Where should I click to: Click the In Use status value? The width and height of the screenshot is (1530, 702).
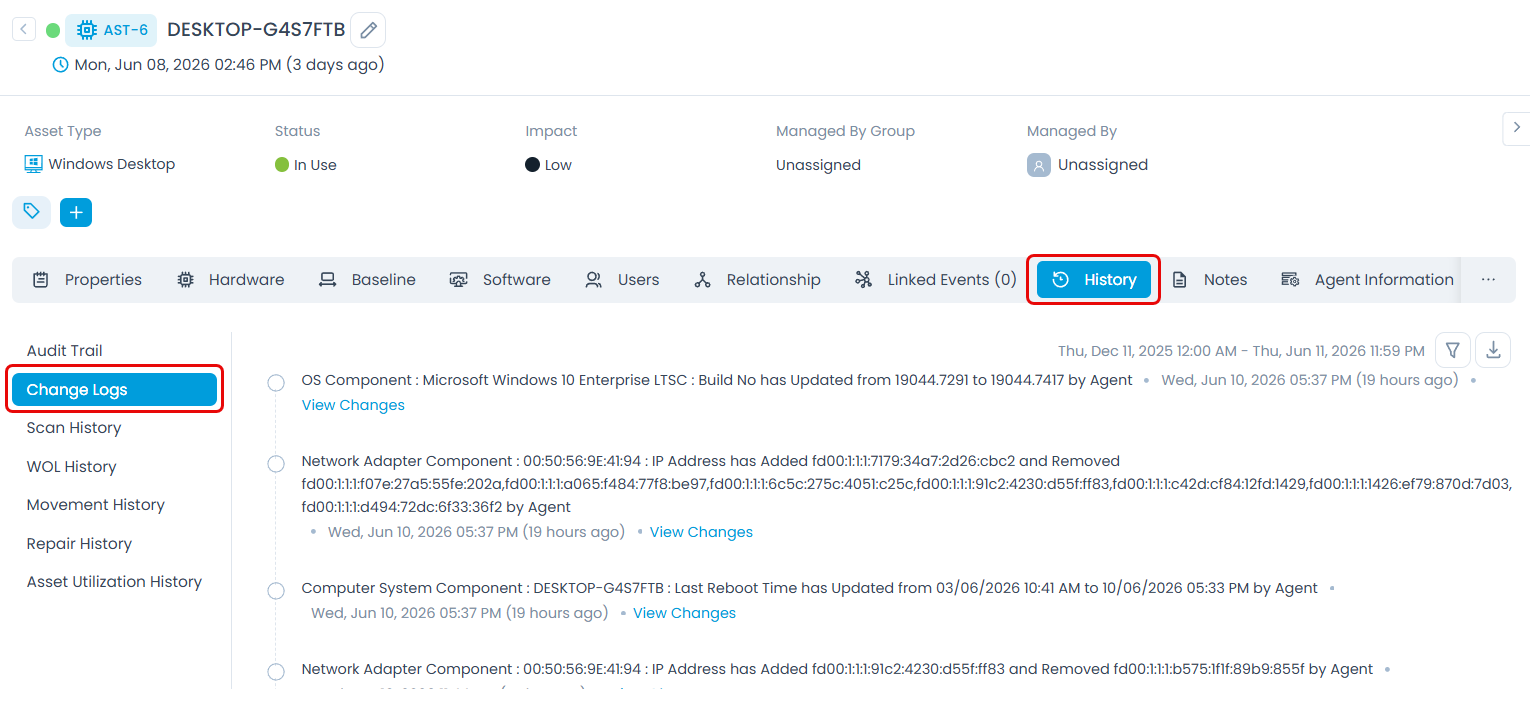click(x=306, y=165)
